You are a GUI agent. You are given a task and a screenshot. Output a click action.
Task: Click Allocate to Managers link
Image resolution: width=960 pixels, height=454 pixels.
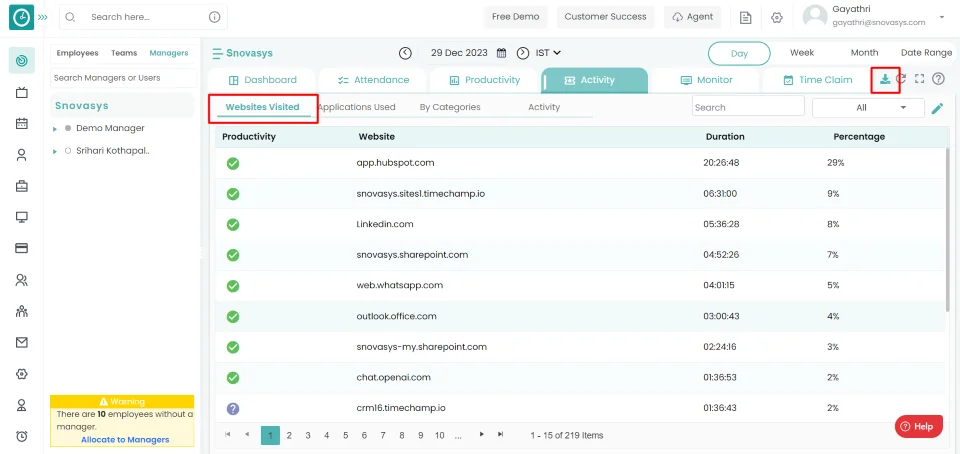pyautogui.click(x=125, y=440)
